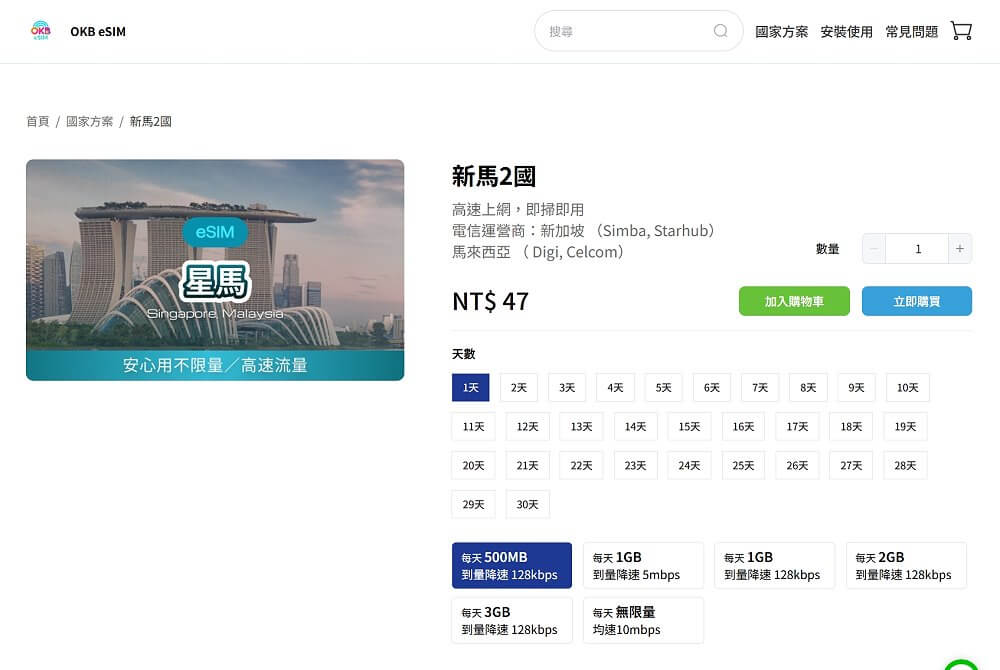This screenshot has height=670, width=1000.
Task: Focus the 搜尋 search box
Action: [638, 31]
